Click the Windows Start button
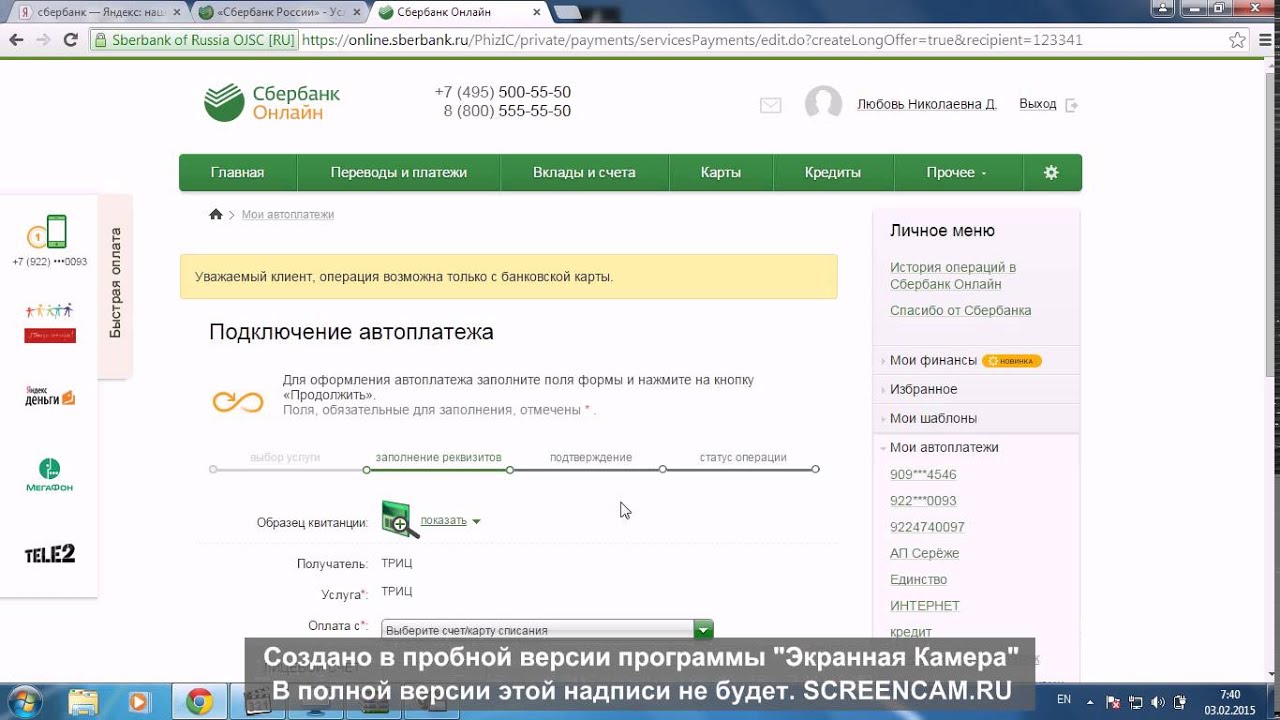This screenshot has width=1280, height=720. tap(23, 701)
